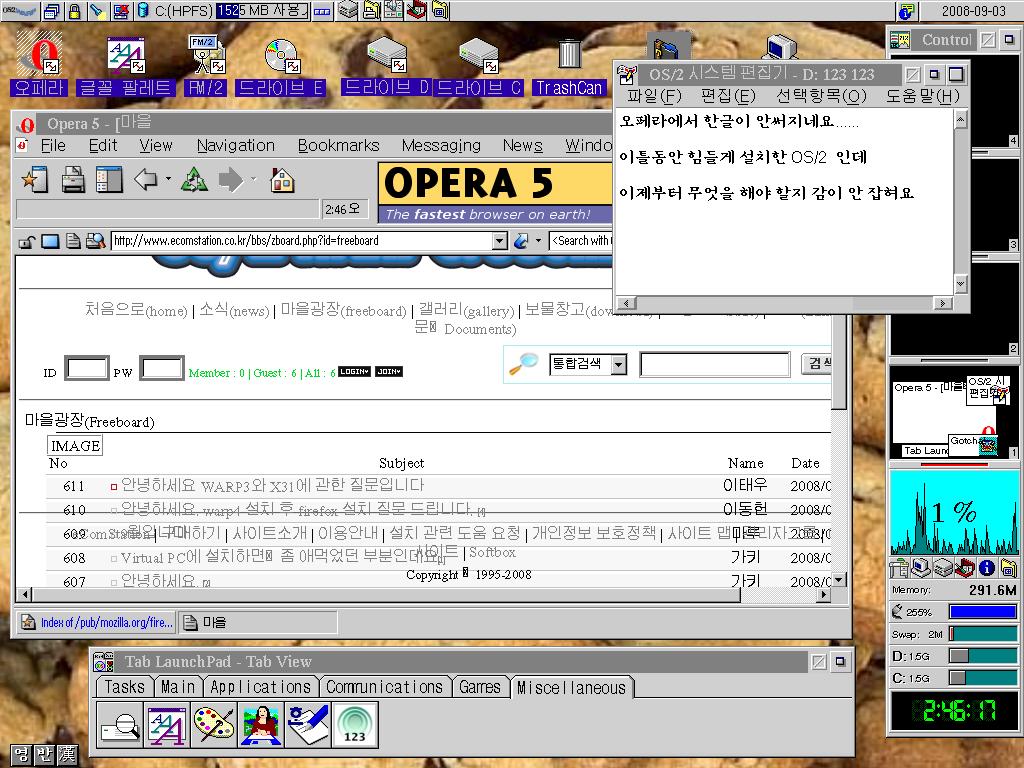Click the blue info icon in Control panel
Viewport: 1024px width, 768px height.
click(986, 568)
